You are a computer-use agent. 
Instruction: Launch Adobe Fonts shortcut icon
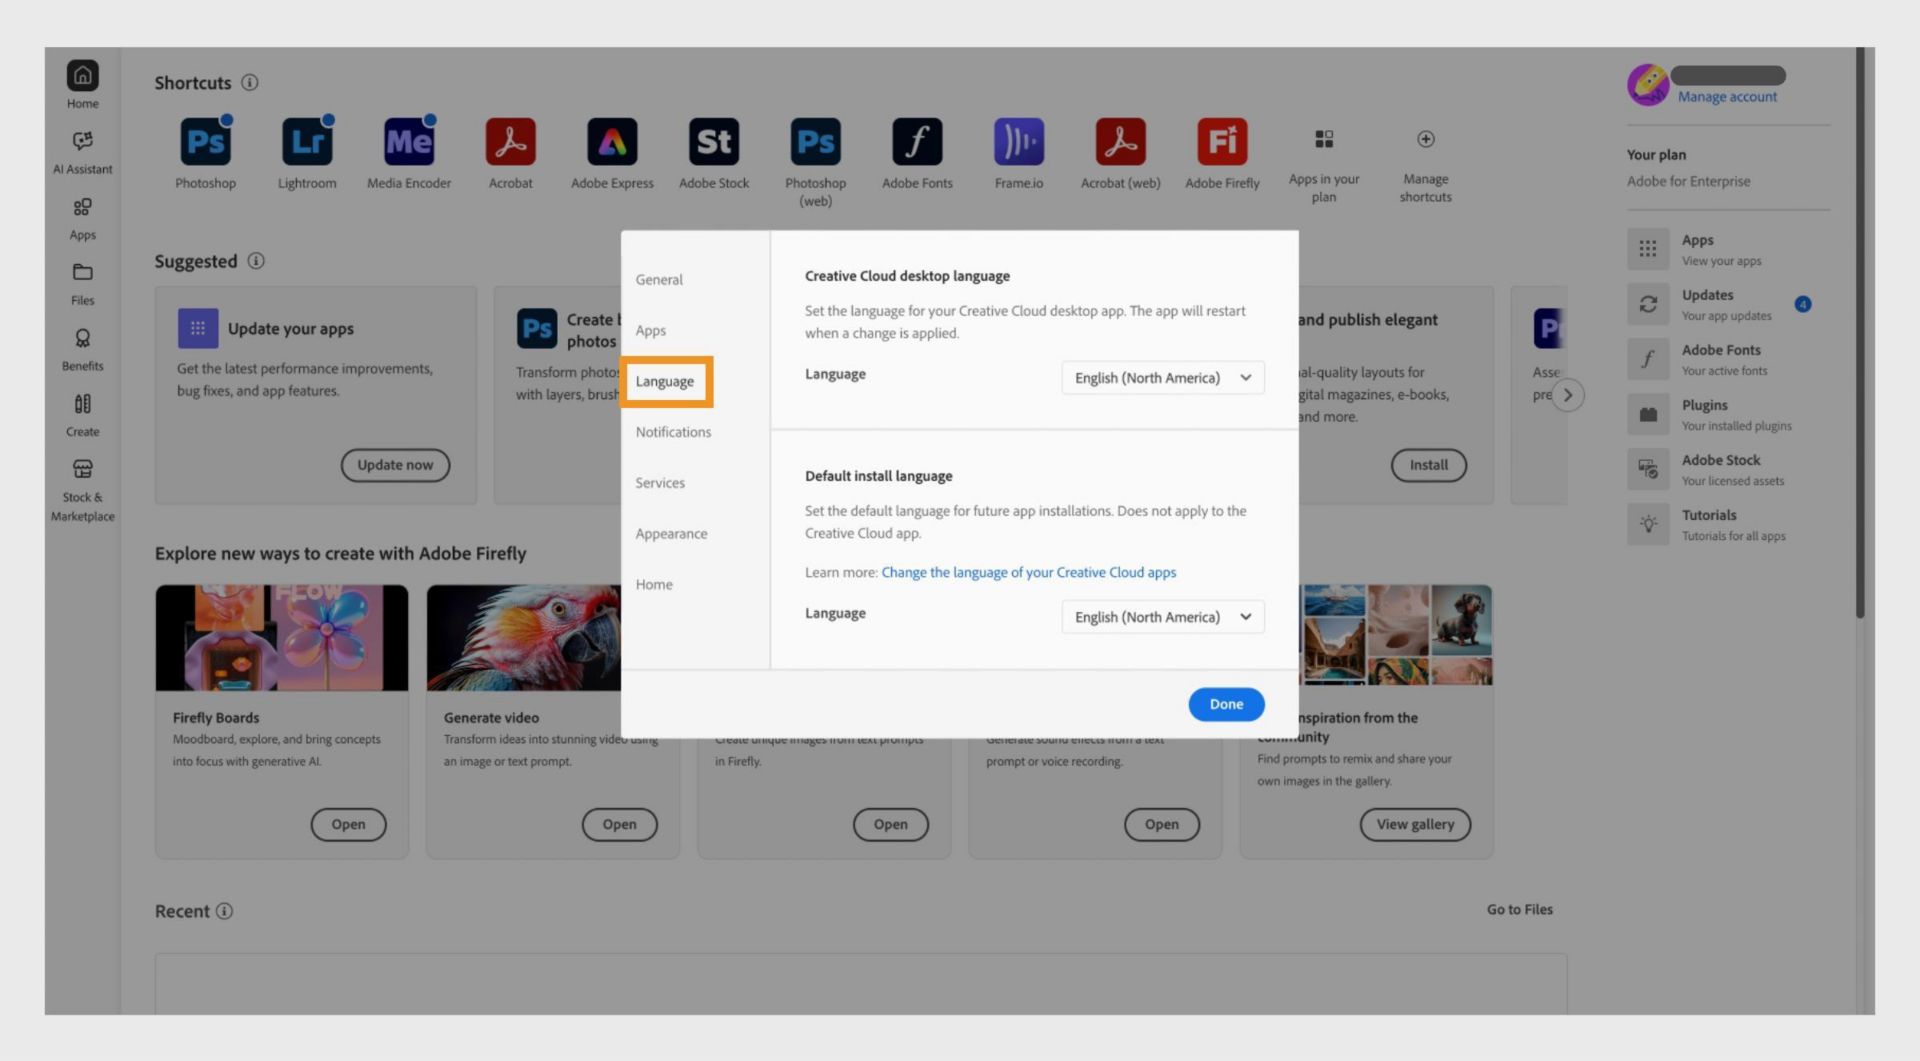[x=917, y=142]
